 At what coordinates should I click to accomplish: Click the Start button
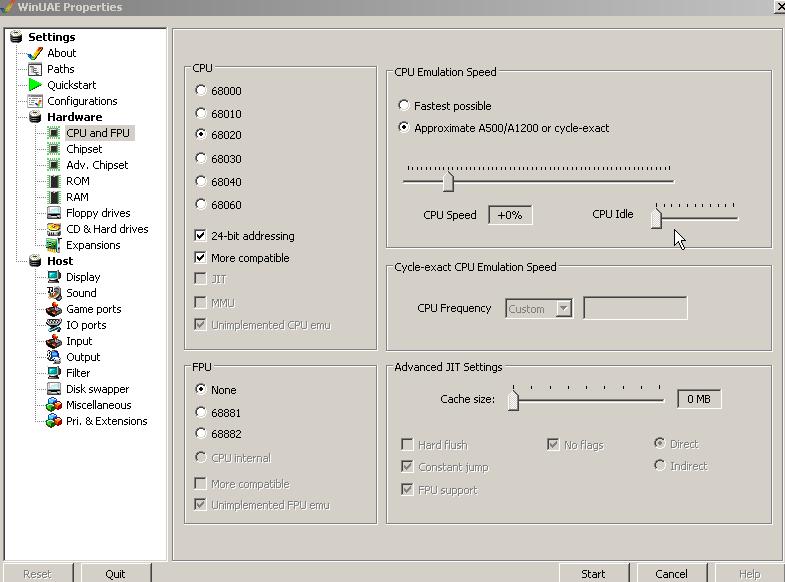pos(593,573)
